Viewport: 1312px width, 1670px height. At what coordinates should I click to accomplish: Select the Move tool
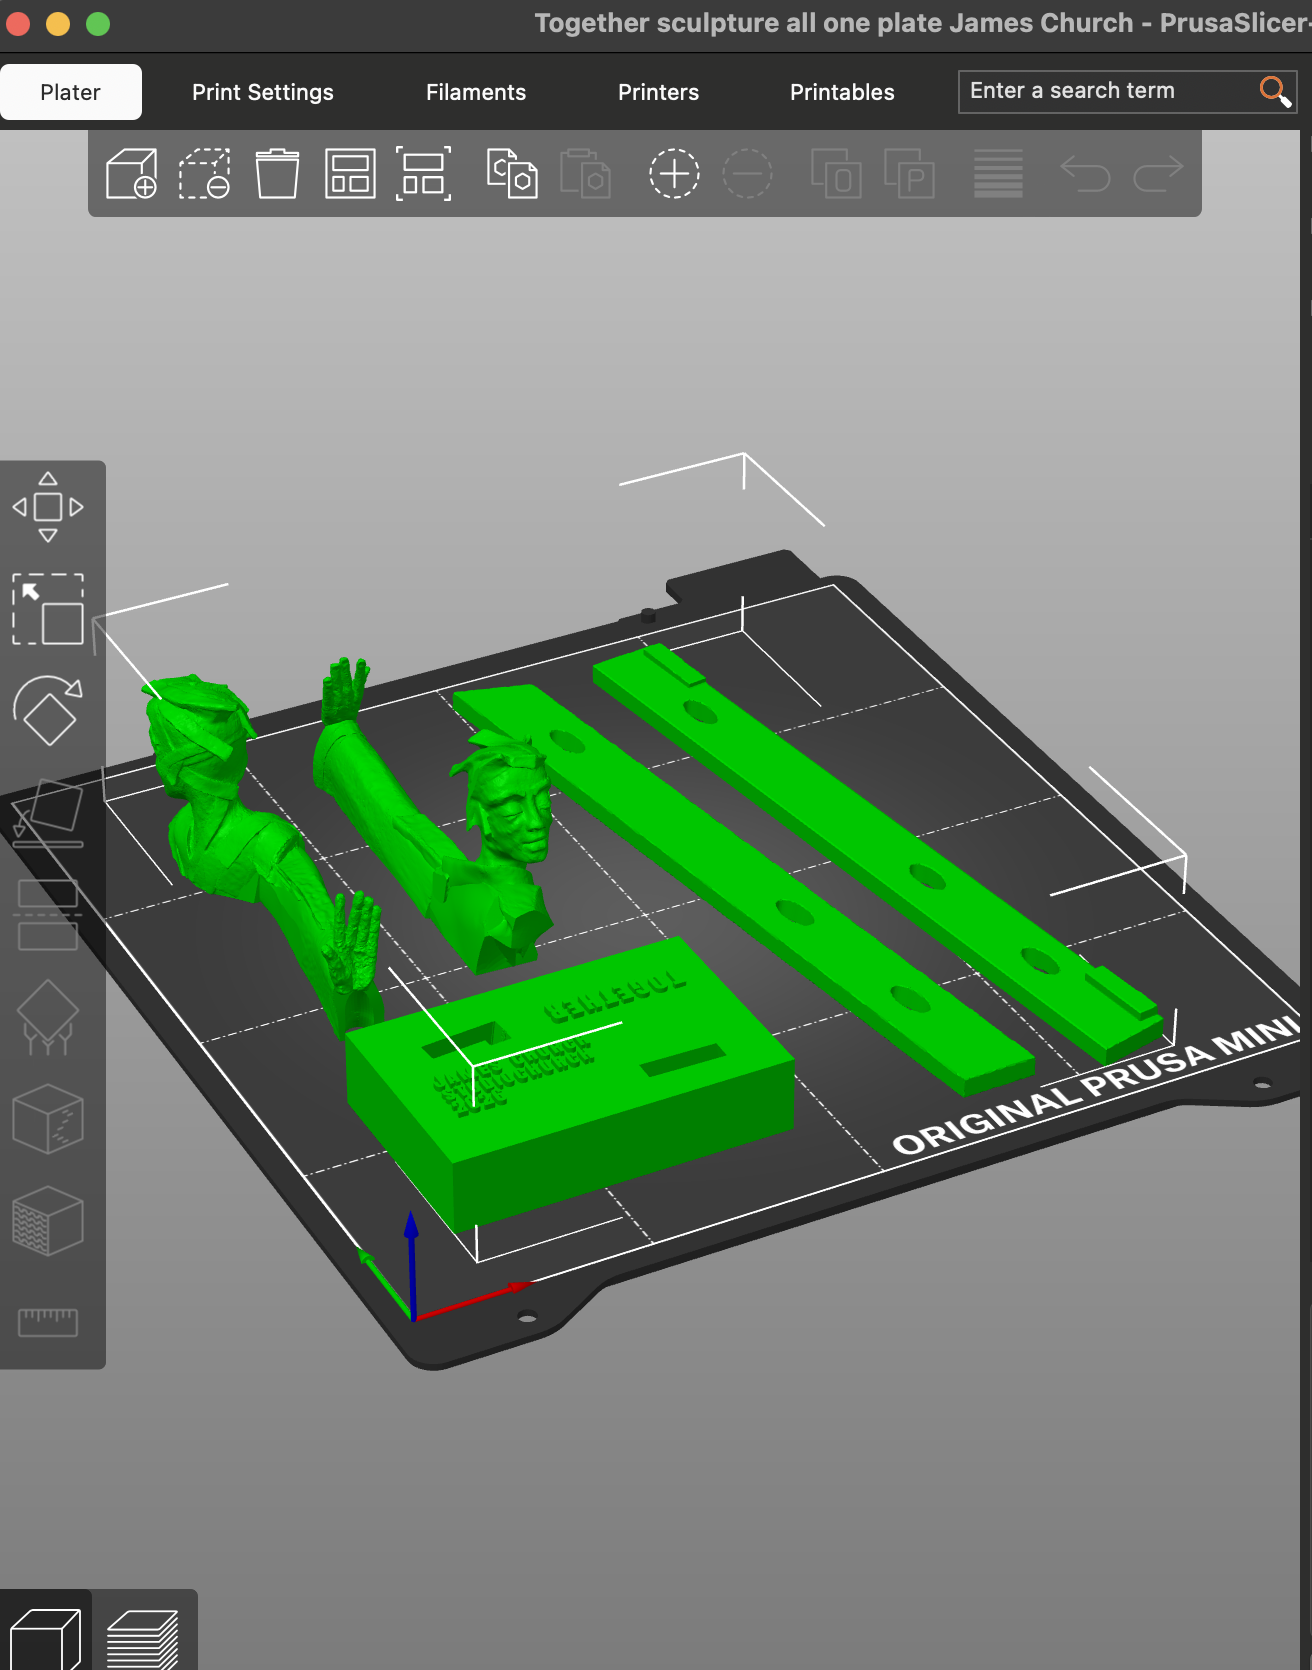click(x=48, y=507)
